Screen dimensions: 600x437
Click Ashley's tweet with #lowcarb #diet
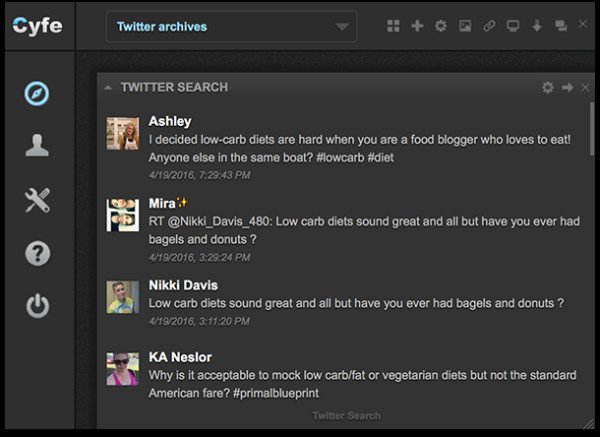(x=360, y=148)
